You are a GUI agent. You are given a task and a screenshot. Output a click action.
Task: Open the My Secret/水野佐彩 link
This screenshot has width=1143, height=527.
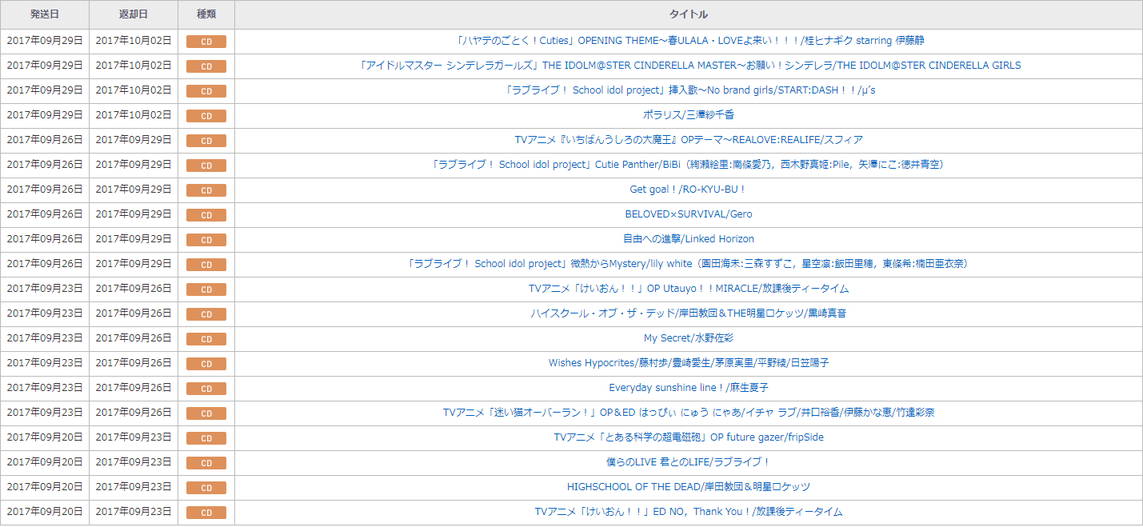pos(688,338)
